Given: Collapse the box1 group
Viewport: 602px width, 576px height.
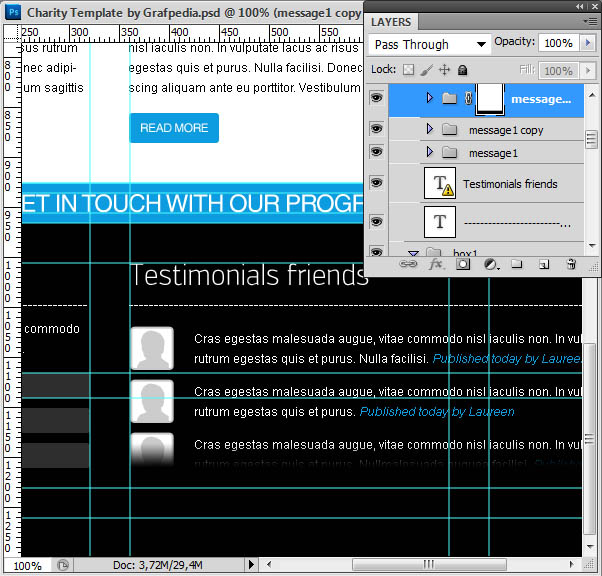Looking at the screenshot, I should point(413,253).
